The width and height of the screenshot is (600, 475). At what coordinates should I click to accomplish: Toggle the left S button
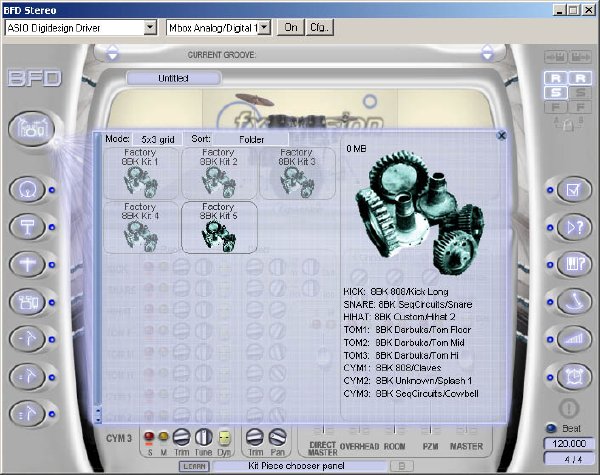(556, 93)
